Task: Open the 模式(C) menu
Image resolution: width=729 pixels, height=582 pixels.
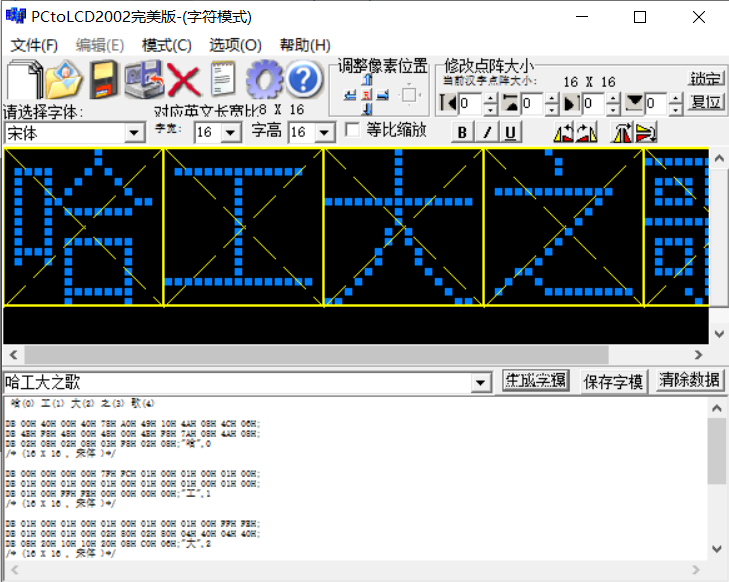Action: click(x=166, y=46)
